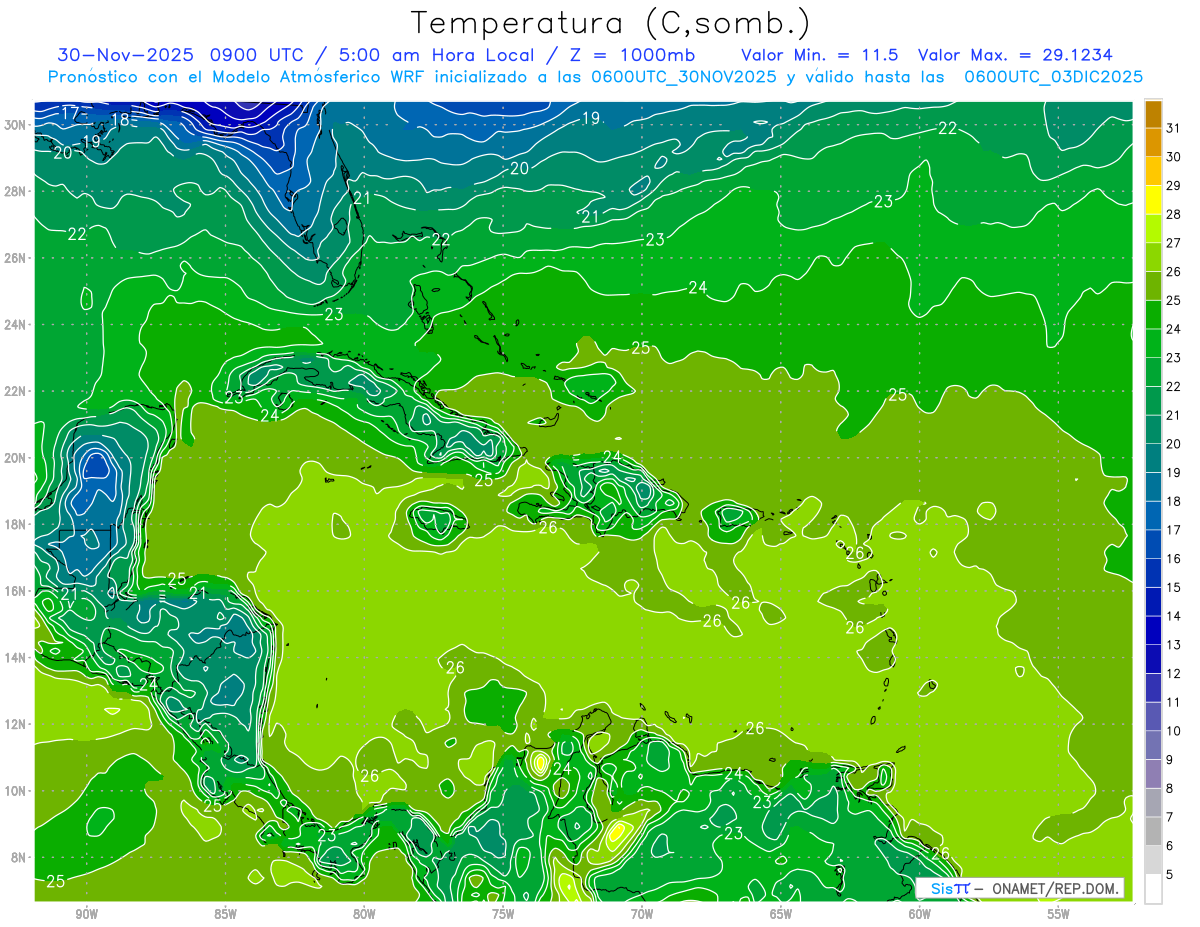Click the valid-until time "0600UTC_03DIC2025"
This screenshot has width=1200, height=927.
point(1055,77)
